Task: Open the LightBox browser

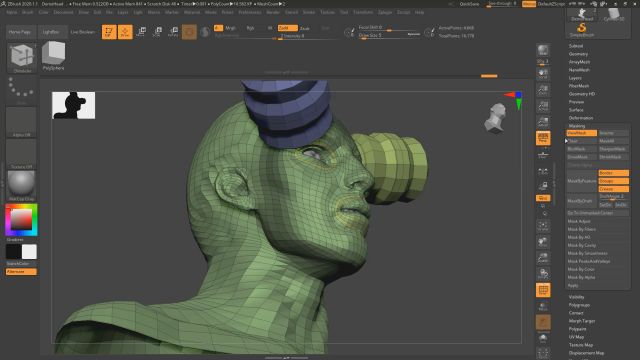Action: 51,32
